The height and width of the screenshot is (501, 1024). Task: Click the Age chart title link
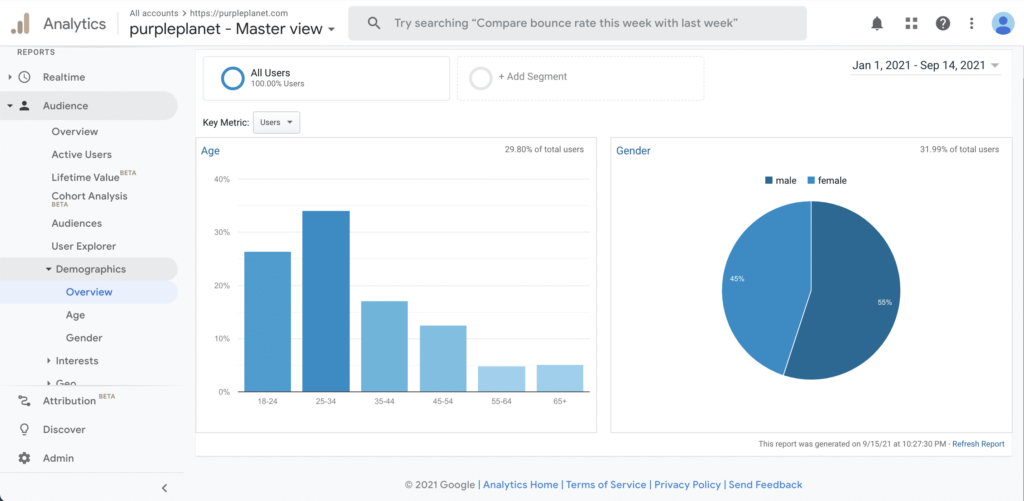pos(210,151)
